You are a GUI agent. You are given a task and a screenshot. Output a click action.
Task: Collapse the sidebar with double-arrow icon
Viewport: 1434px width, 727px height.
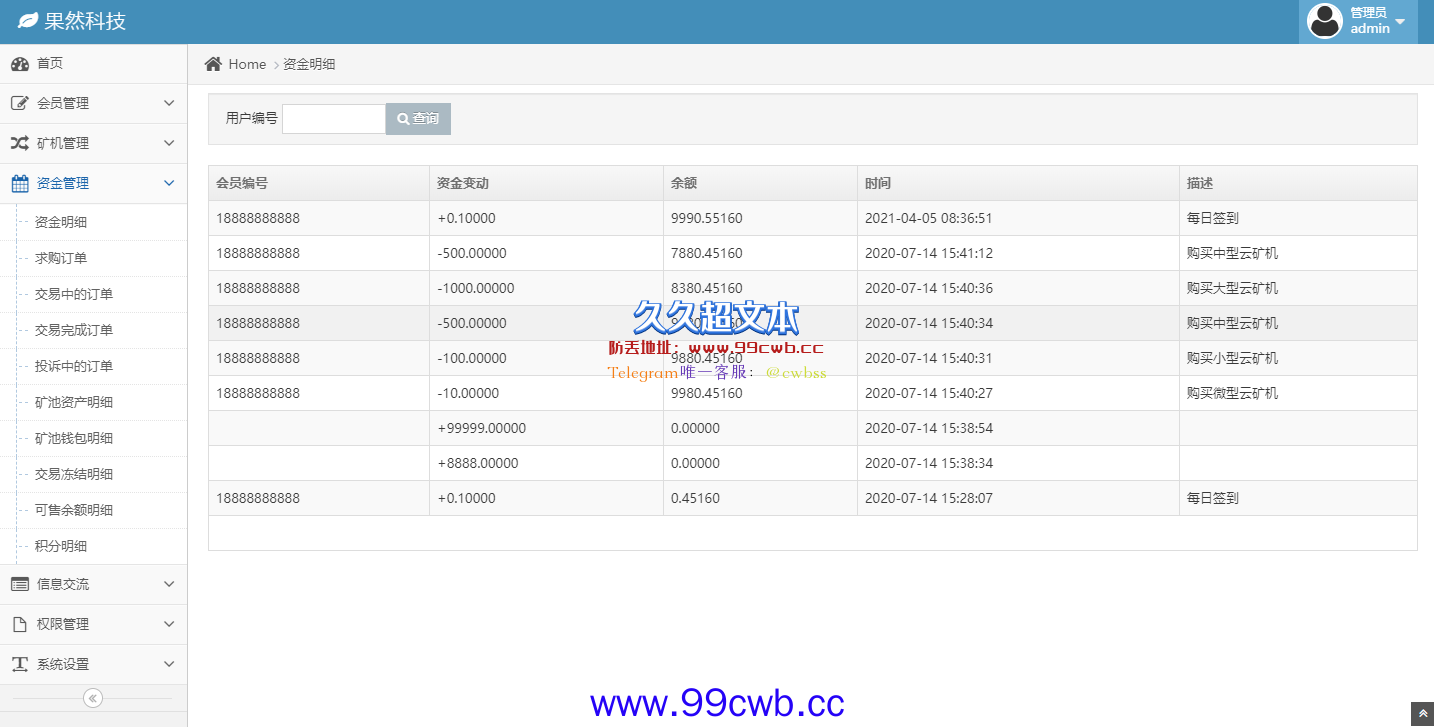tap(93, 698)
